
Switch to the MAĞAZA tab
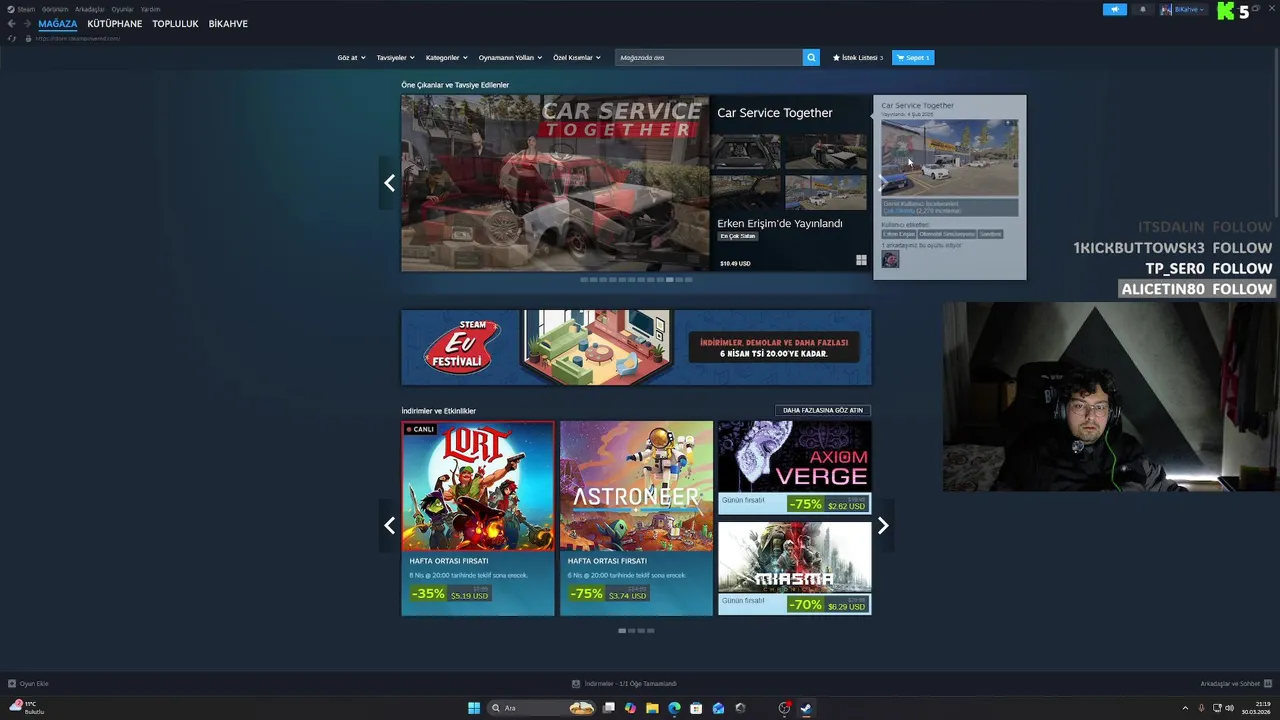(58, 23)
